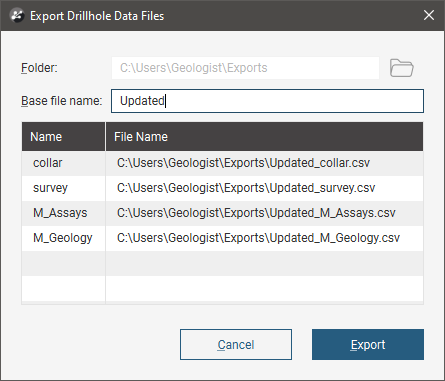445x381 pixels.
Task: Click the Export button
Action: pos(368,344)
